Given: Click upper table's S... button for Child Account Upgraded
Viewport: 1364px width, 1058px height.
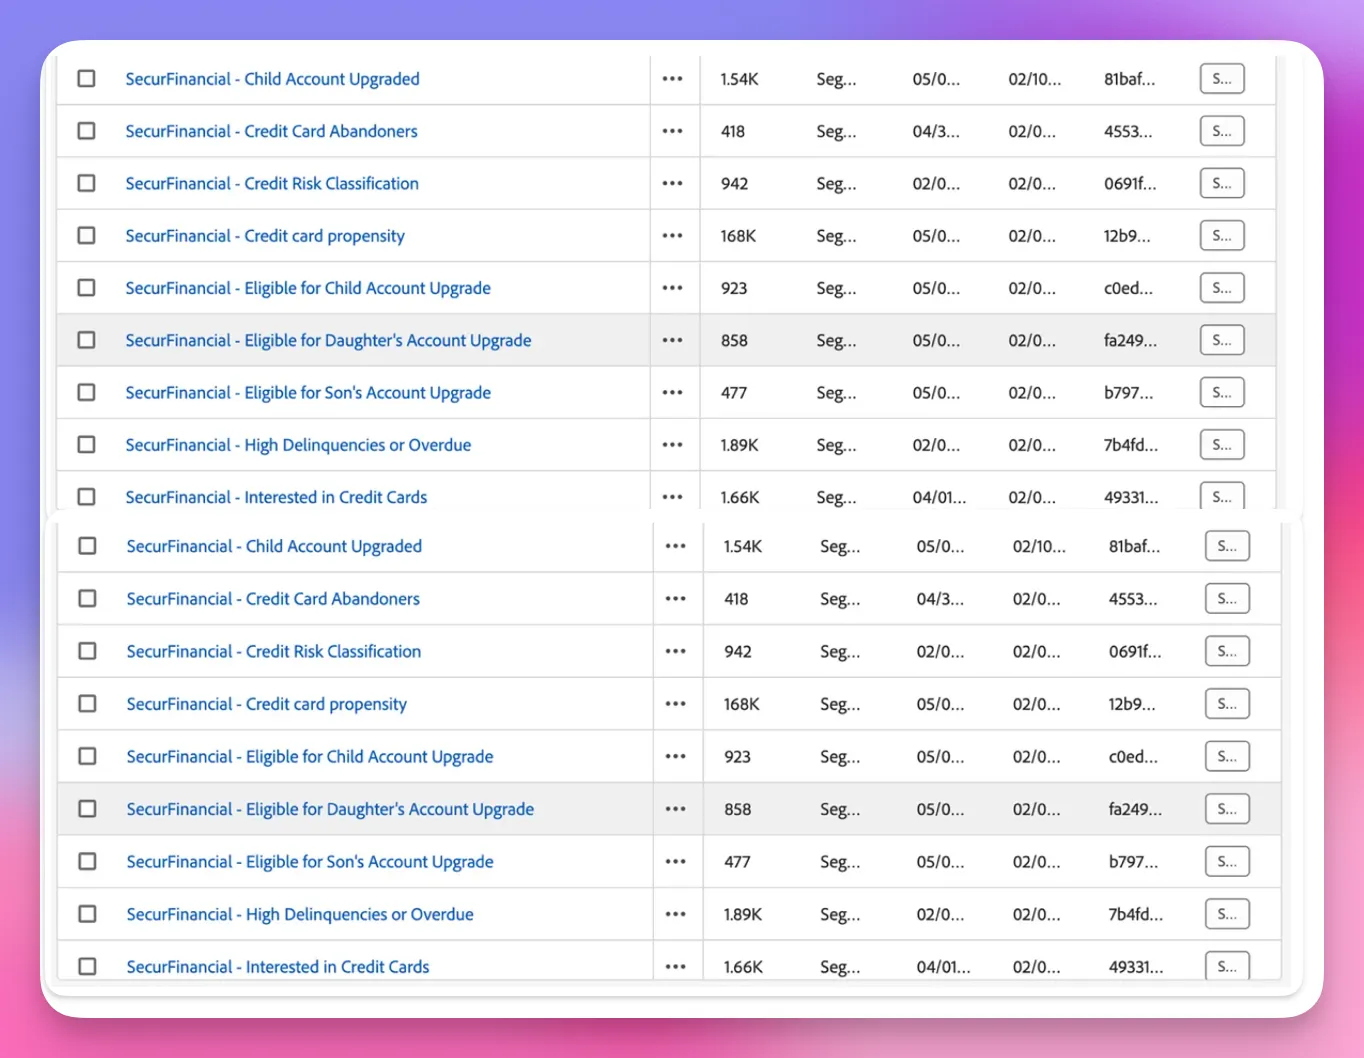Looking at the screenshot, I should pos(1222,79).
